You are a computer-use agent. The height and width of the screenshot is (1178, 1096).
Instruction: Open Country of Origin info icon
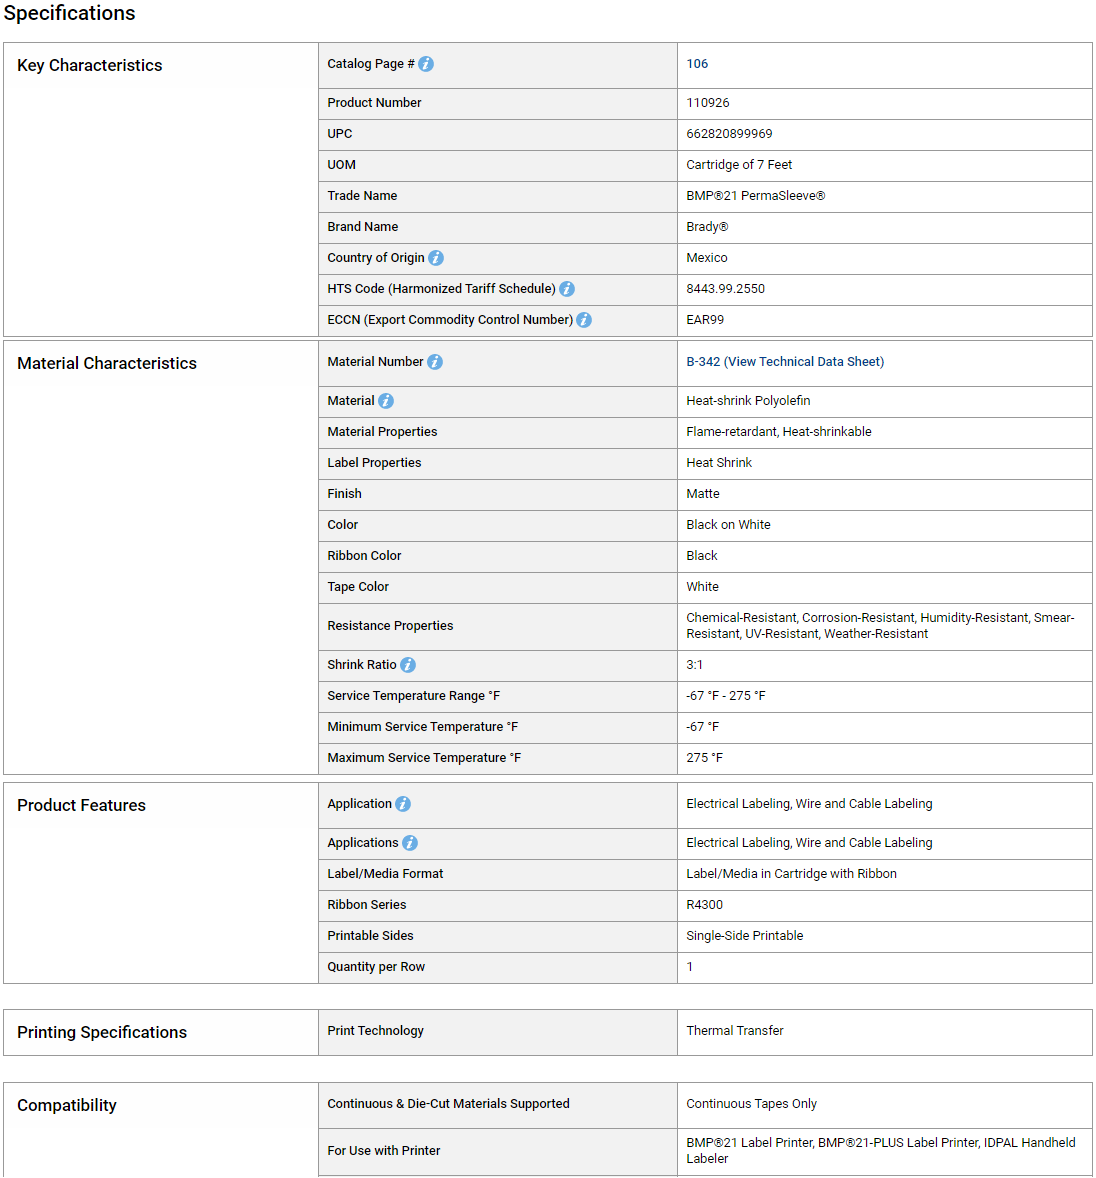[x=436, y=258]
